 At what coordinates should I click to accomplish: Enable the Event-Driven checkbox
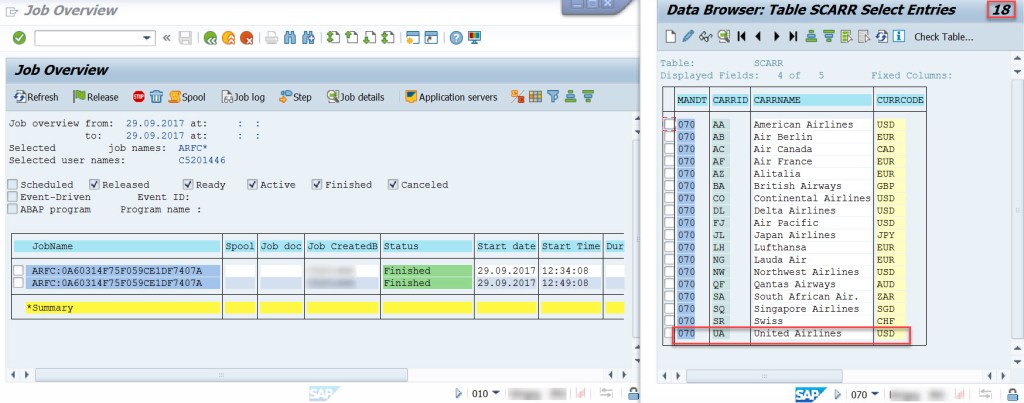[x=13, y=197]
